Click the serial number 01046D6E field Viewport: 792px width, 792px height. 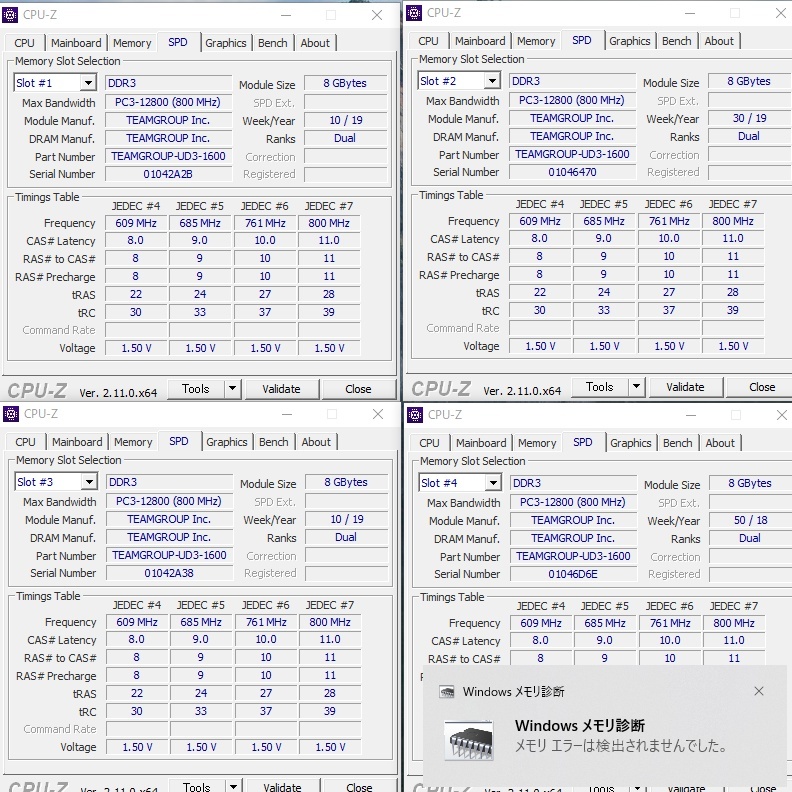(573, 574)
